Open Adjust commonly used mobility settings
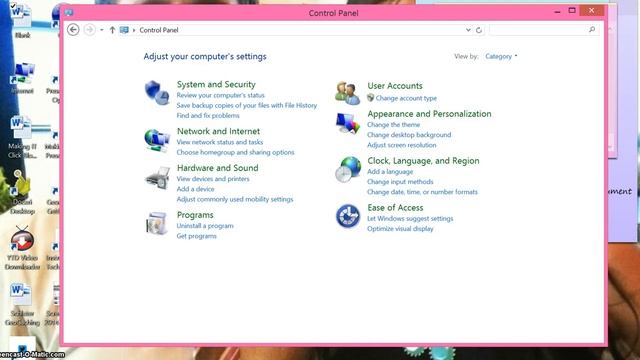Screen dimensions: 640x360 tap(235, 199)
